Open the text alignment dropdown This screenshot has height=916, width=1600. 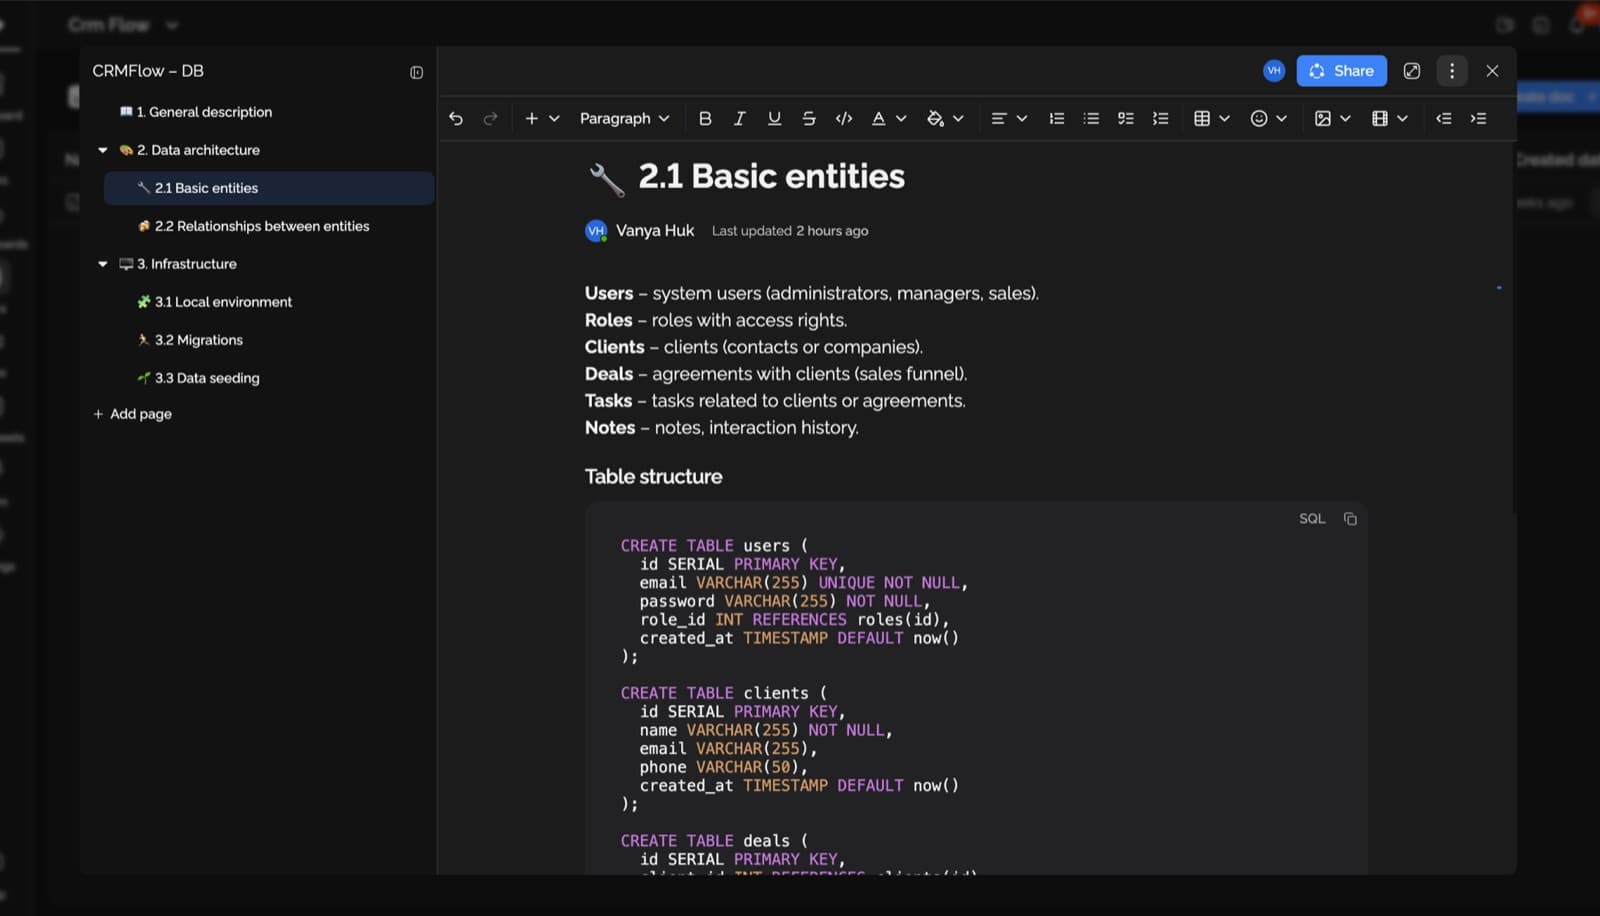(x=1008, y=118)
